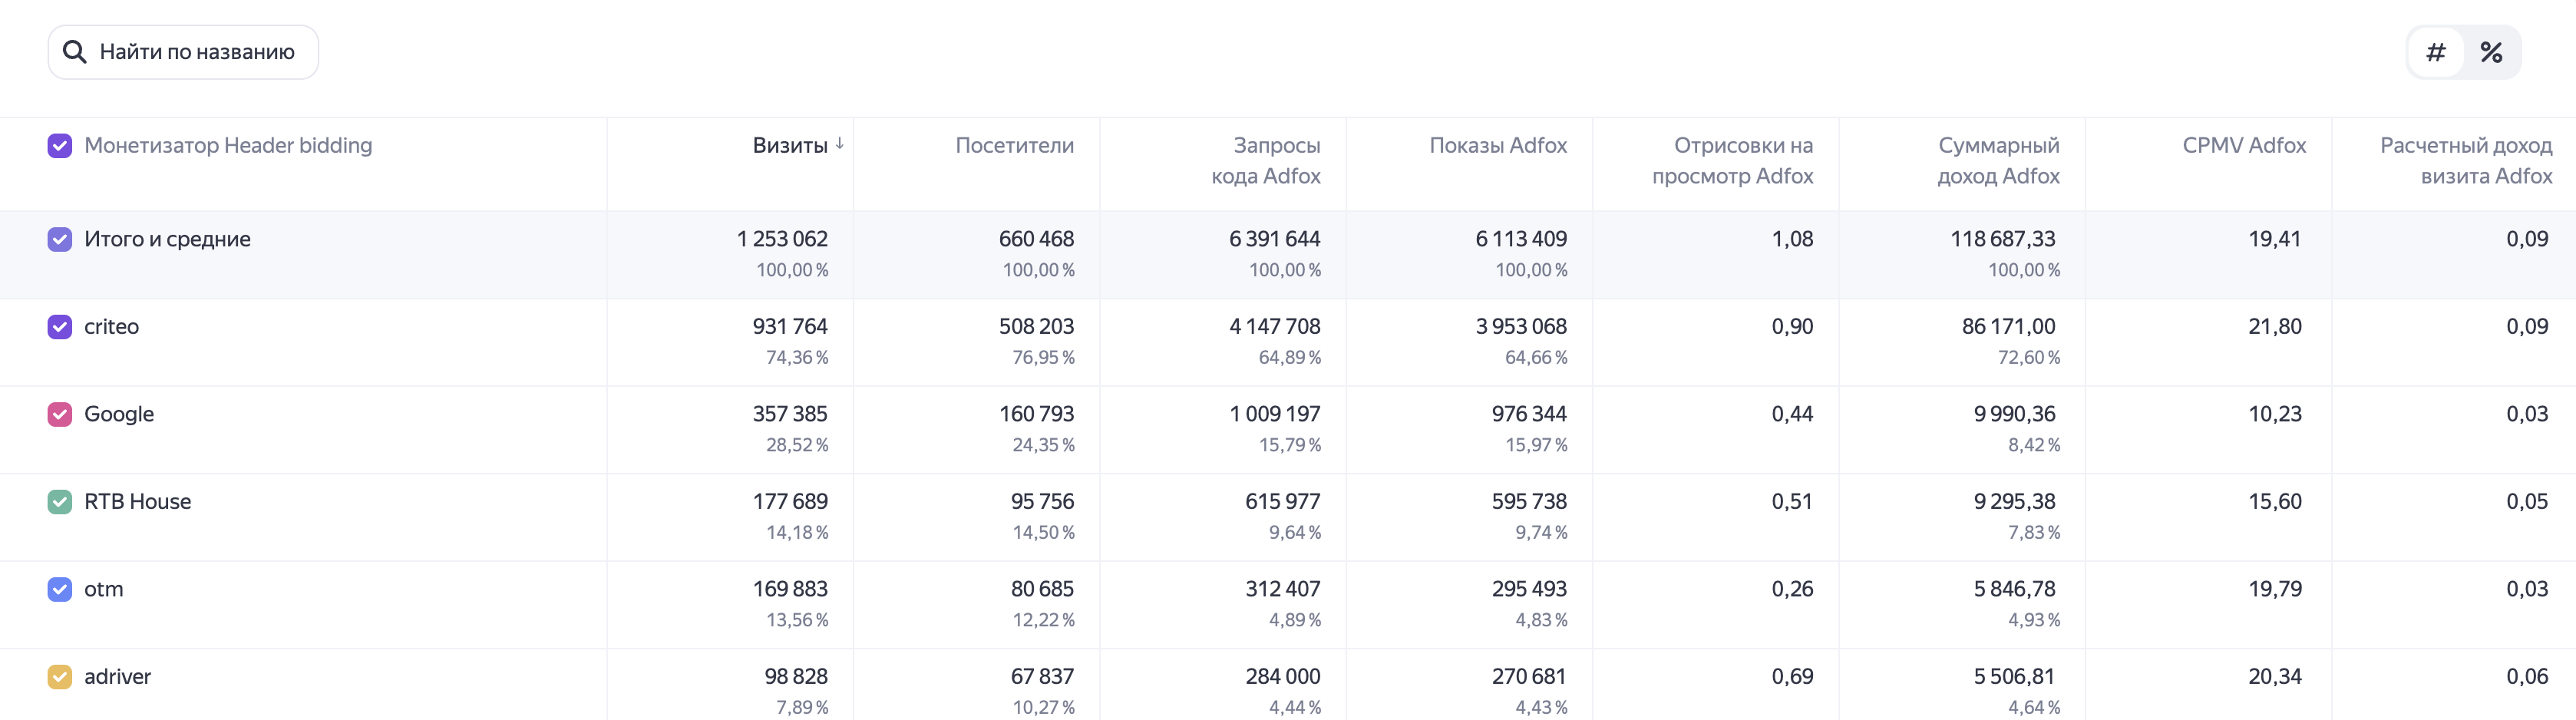Click the Визиты column header
The image size is (2576, 720).
790,145
